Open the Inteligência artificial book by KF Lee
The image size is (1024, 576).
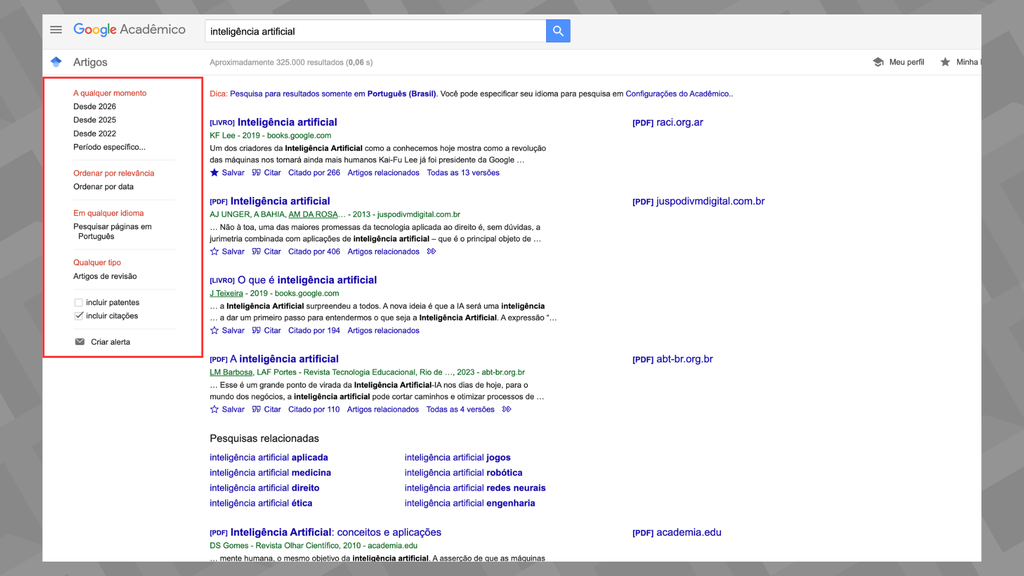287,122
